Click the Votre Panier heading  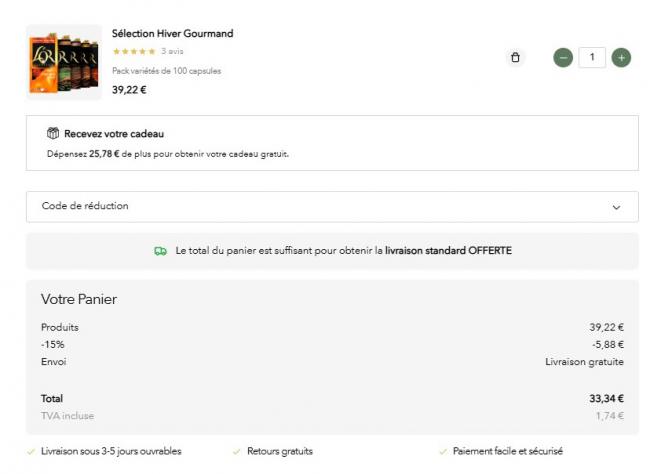(79, 299)
